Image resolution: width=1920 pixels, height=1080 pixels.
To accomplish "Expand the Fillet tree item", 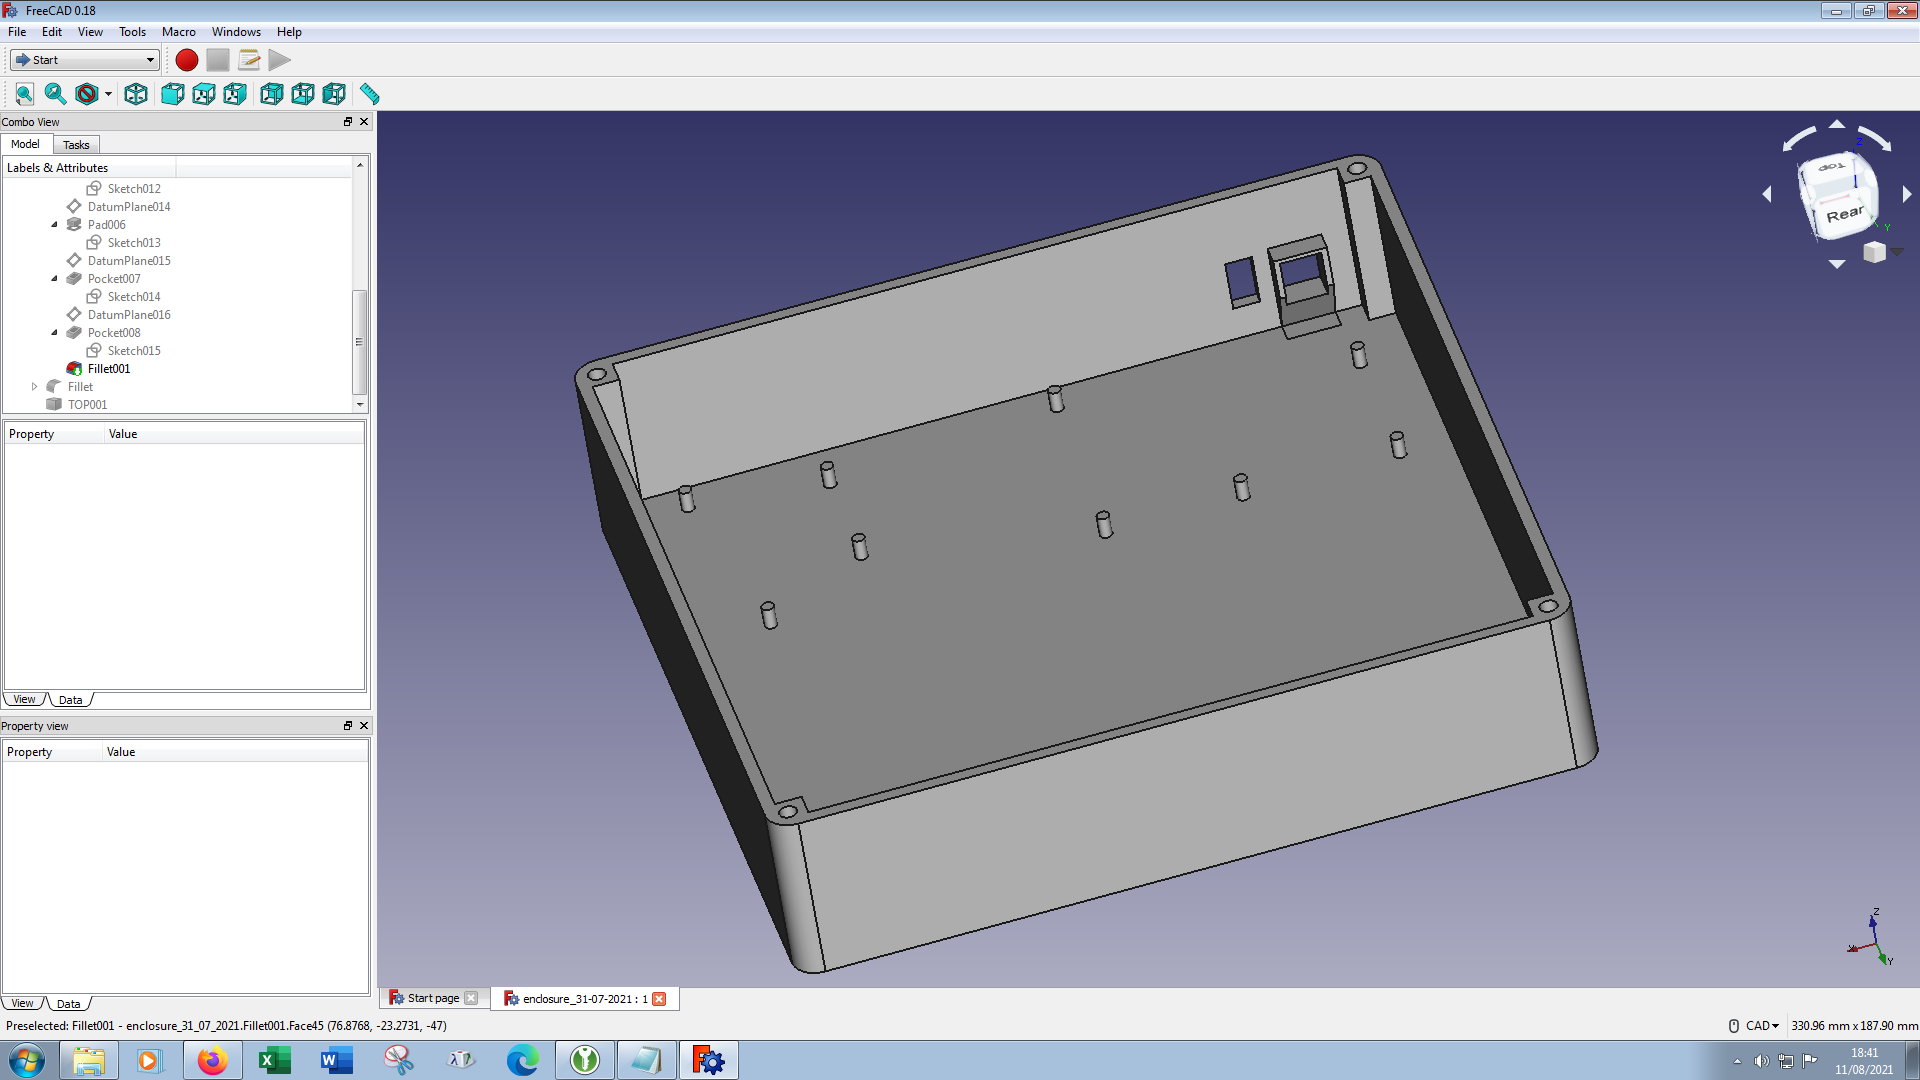I will 34,387.
